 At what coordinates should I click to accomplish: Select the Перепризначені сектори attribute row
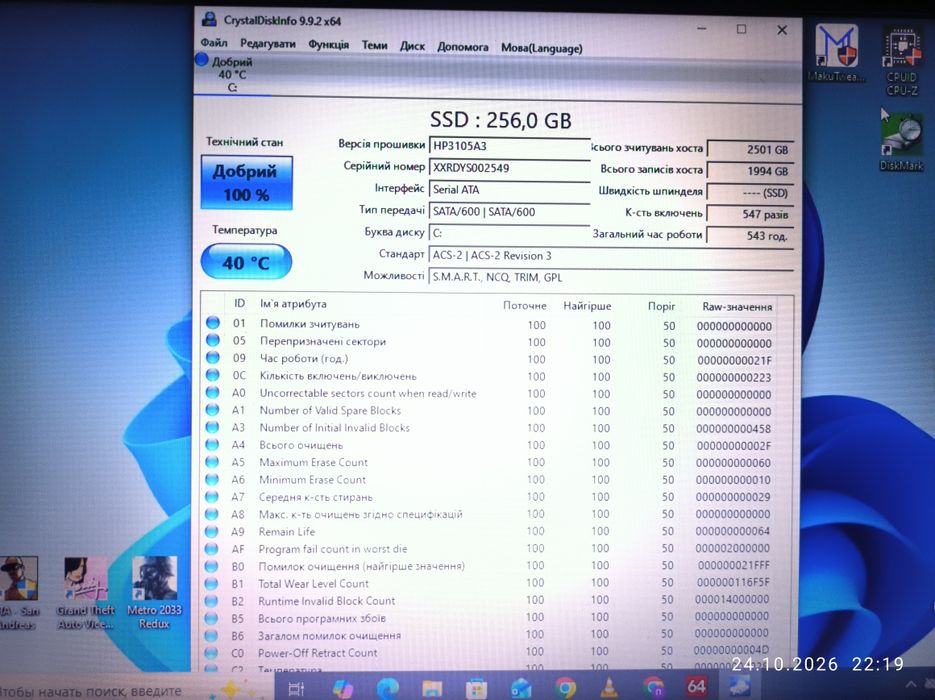coord(489,342)
